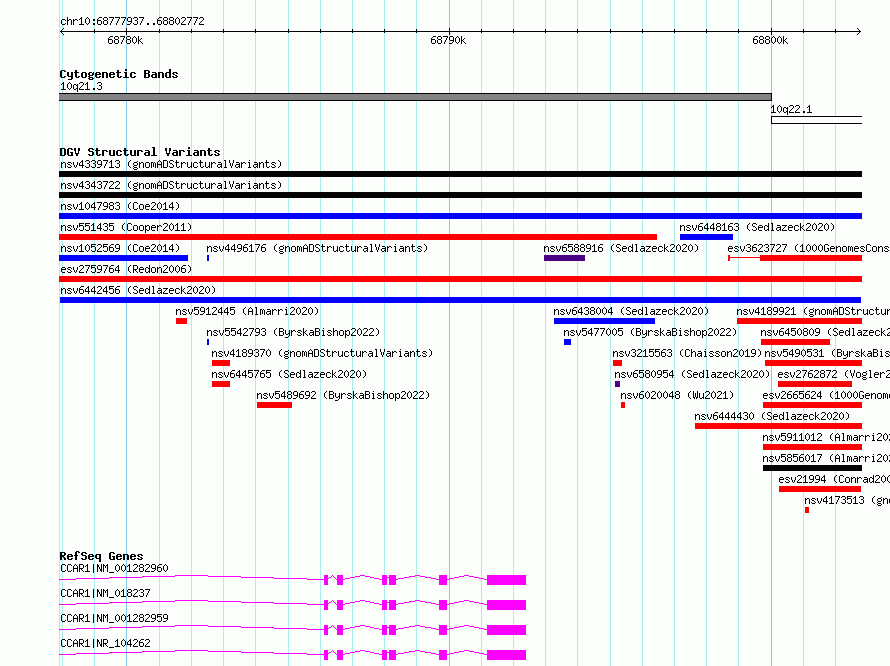
Task: Open nsv6438004 (Sedlazeck2020) label
Action: (x=631, y=311)
